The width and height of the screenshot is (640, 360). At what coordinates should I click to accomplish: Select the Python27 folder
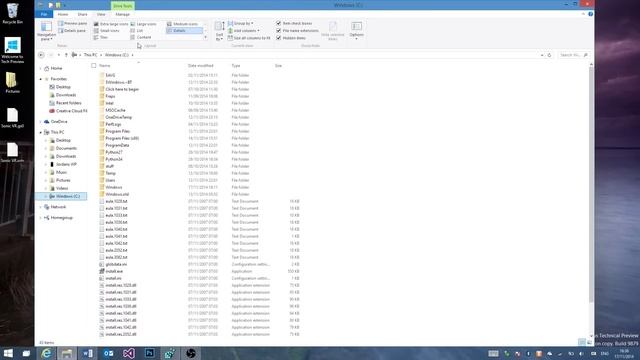tap(111, 152)
